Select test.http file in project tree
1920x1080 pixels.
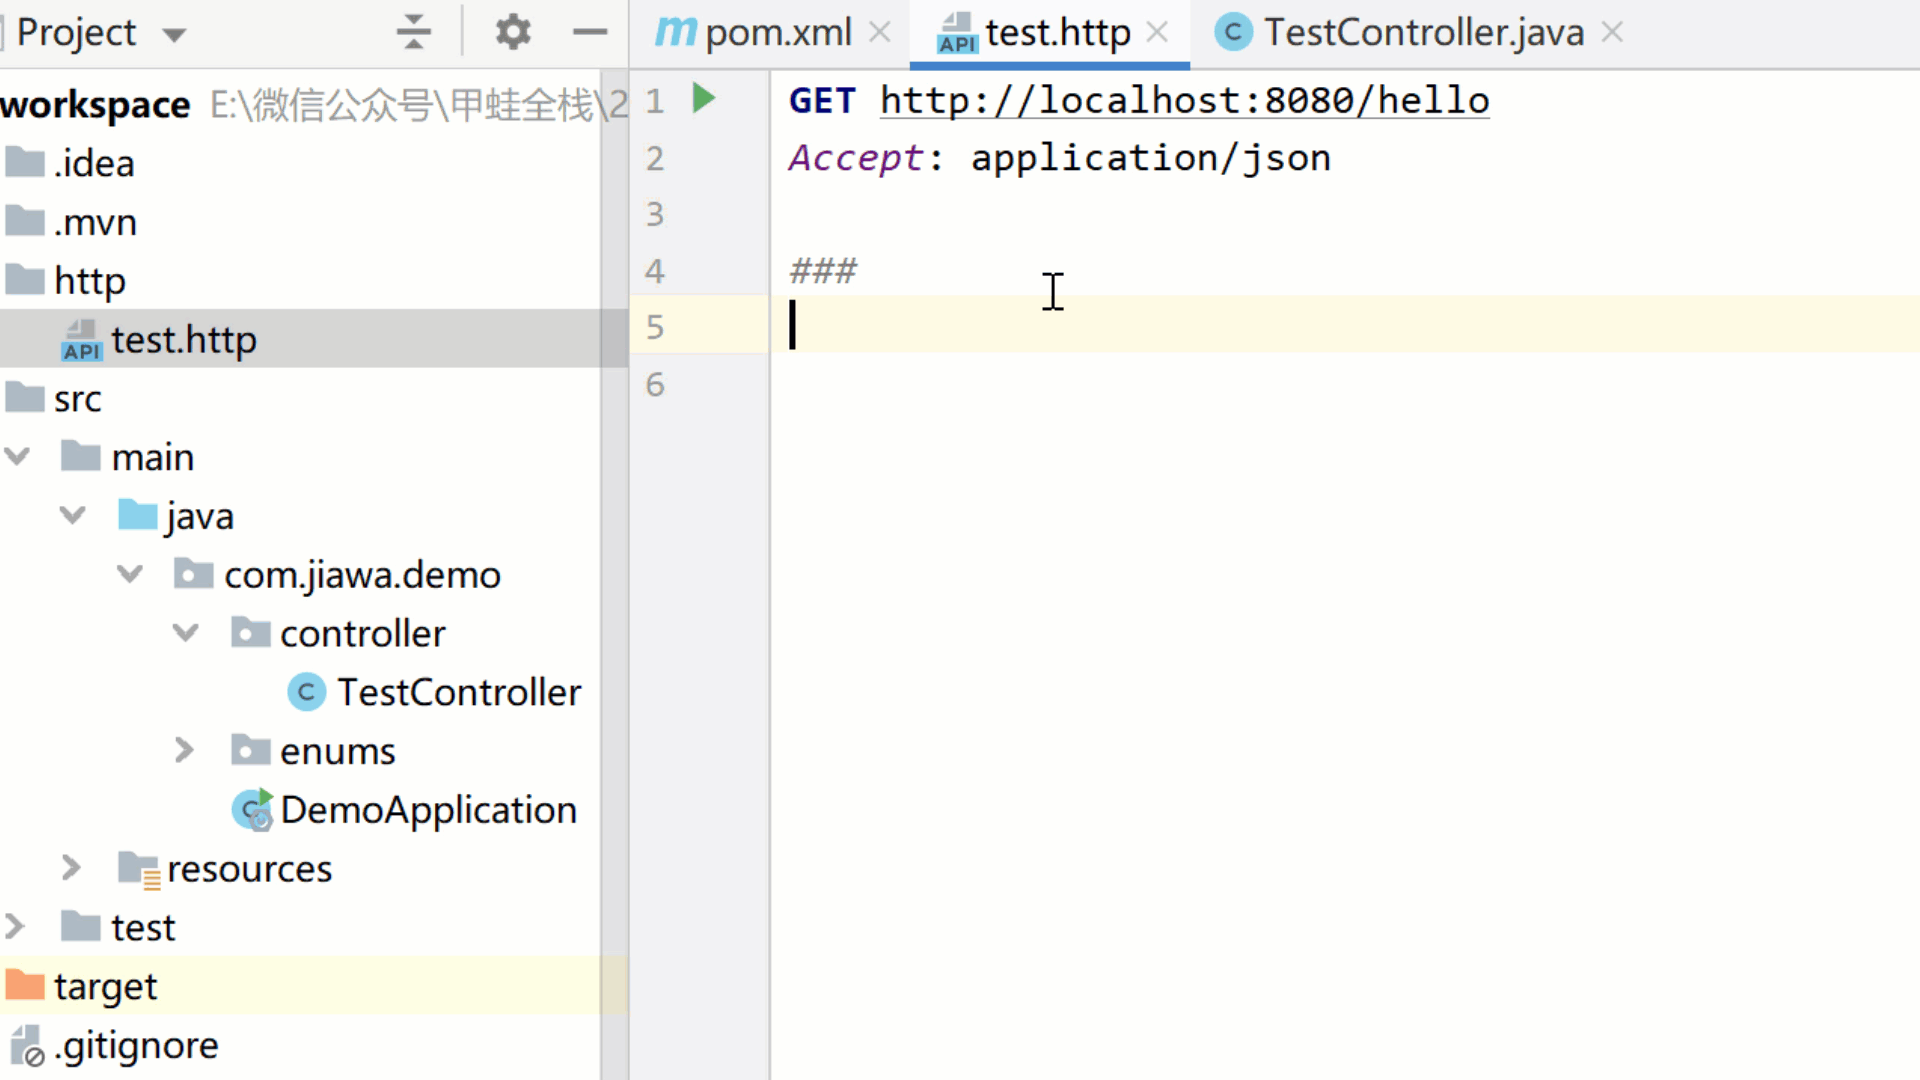pyautogui.click(x=183, y=340)
